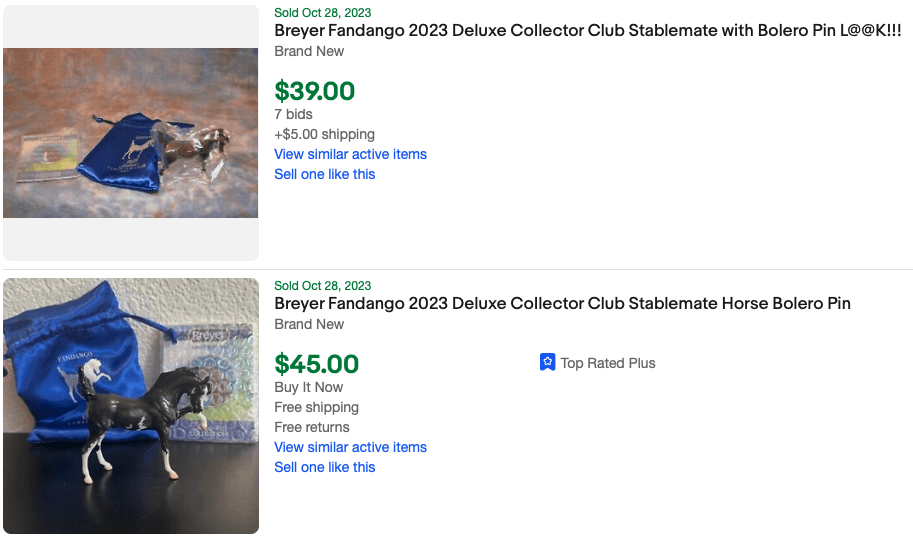This screenshot has width=913, height=540.
Task: Click Sell one like this under $45.00 listing
Action: click(325, 467)
